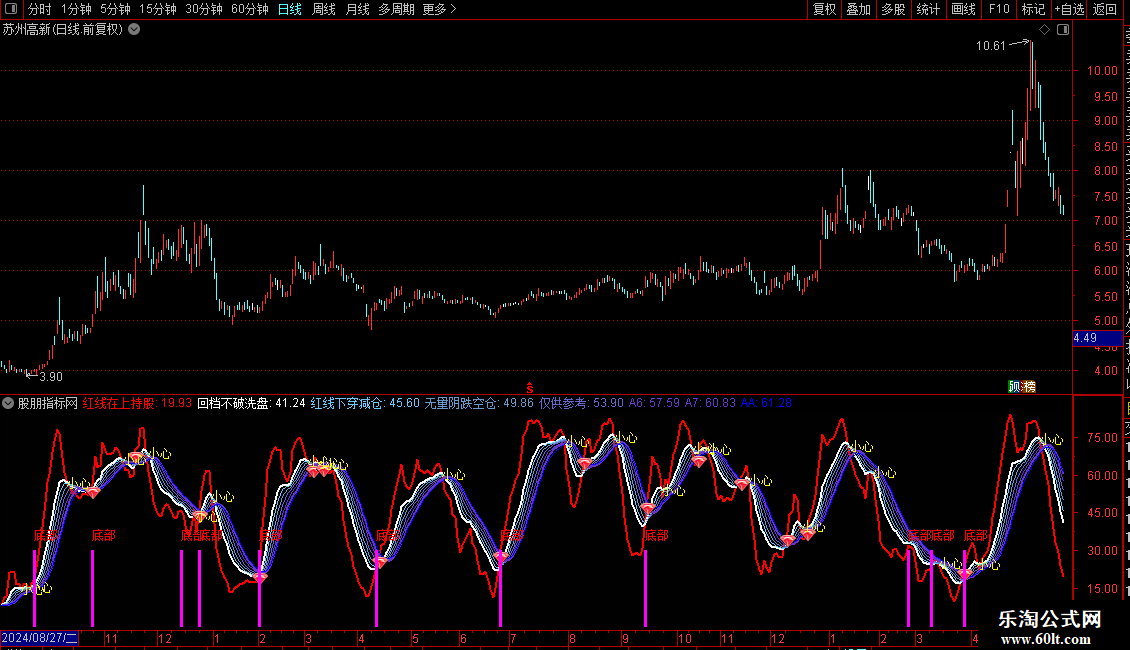The width and height of the screenshot is (1130, 650).
Task: Click the diamond icon at chart top-right
Action: coord(1044,30)
